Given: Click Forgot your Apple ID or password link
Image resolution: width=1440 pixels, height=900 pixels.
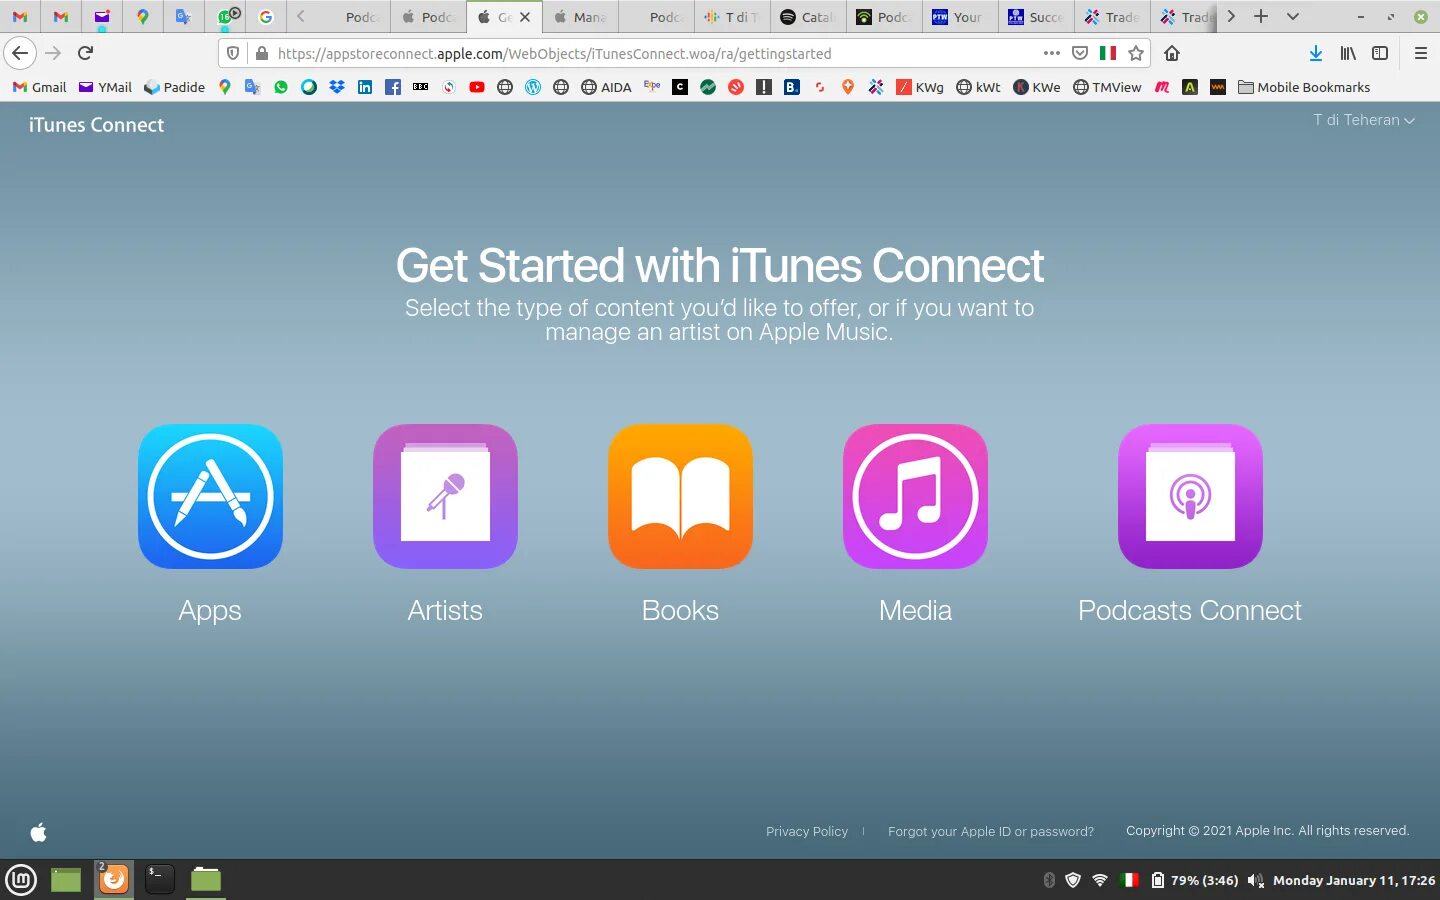Looking at the screenshot, I should coord(991,832).
